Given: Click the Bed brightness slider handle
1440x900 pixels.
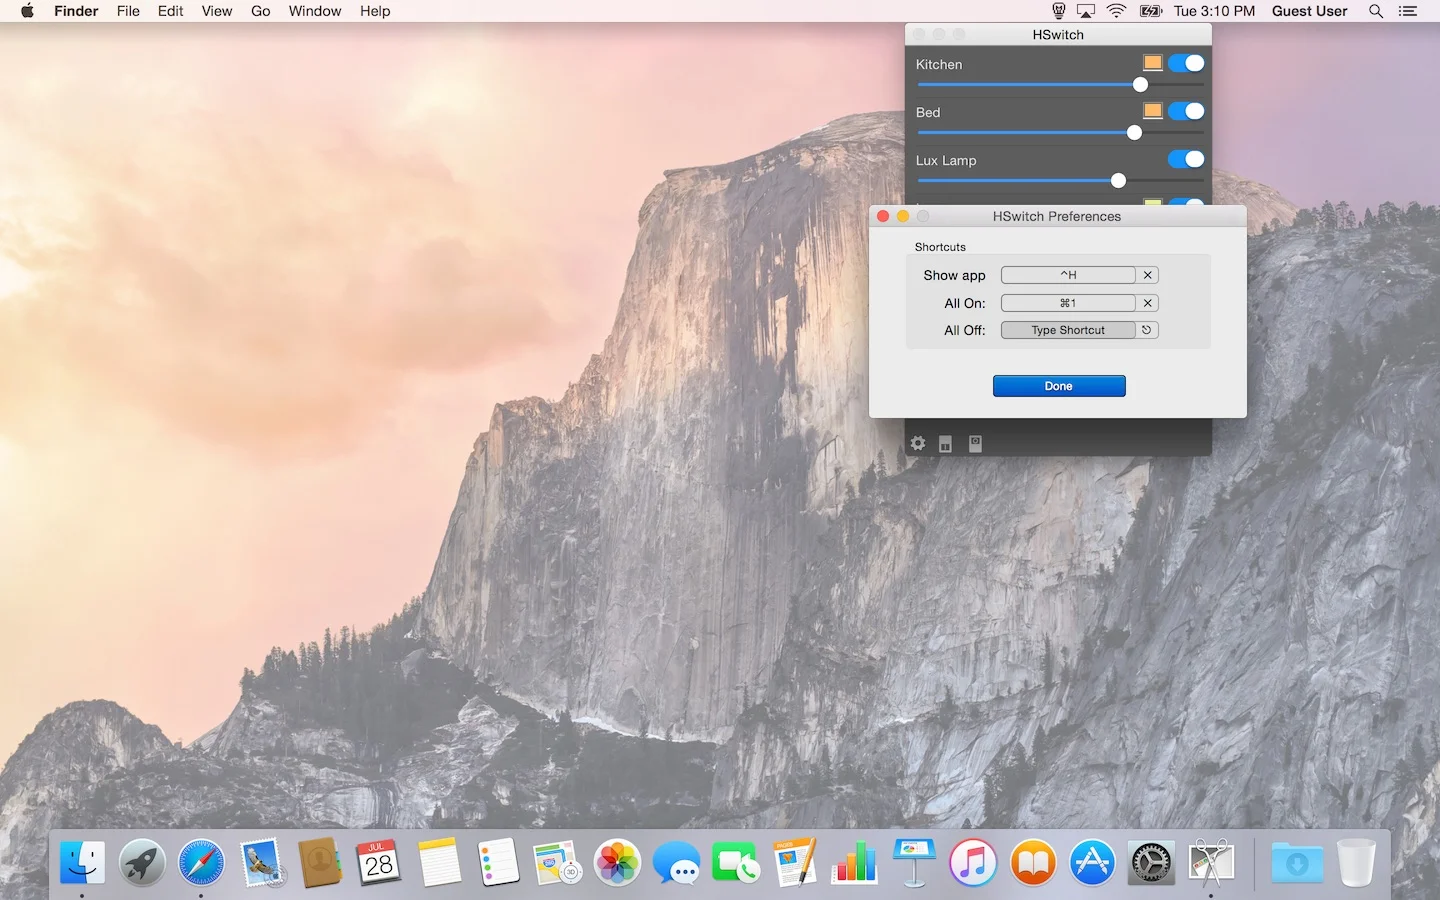Looking at the screenshot, I should click(1134, 133).
